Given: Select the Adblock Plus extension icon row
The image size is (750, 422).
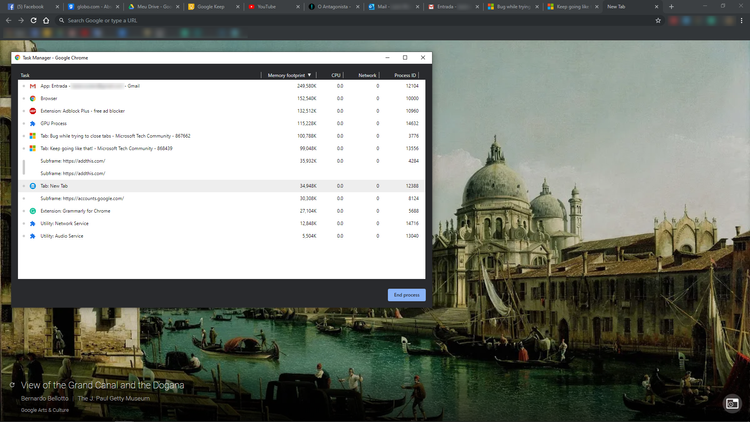Looking at the screenshot, I should point(33,111).
